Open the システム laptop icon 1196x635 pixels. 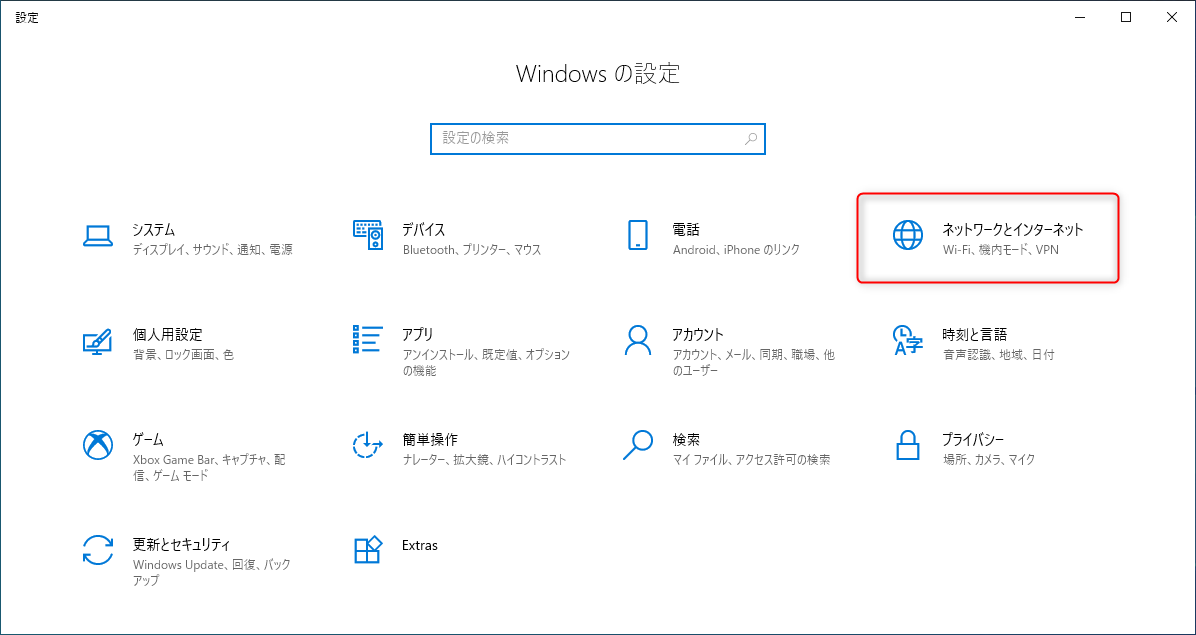pos(98,236)
